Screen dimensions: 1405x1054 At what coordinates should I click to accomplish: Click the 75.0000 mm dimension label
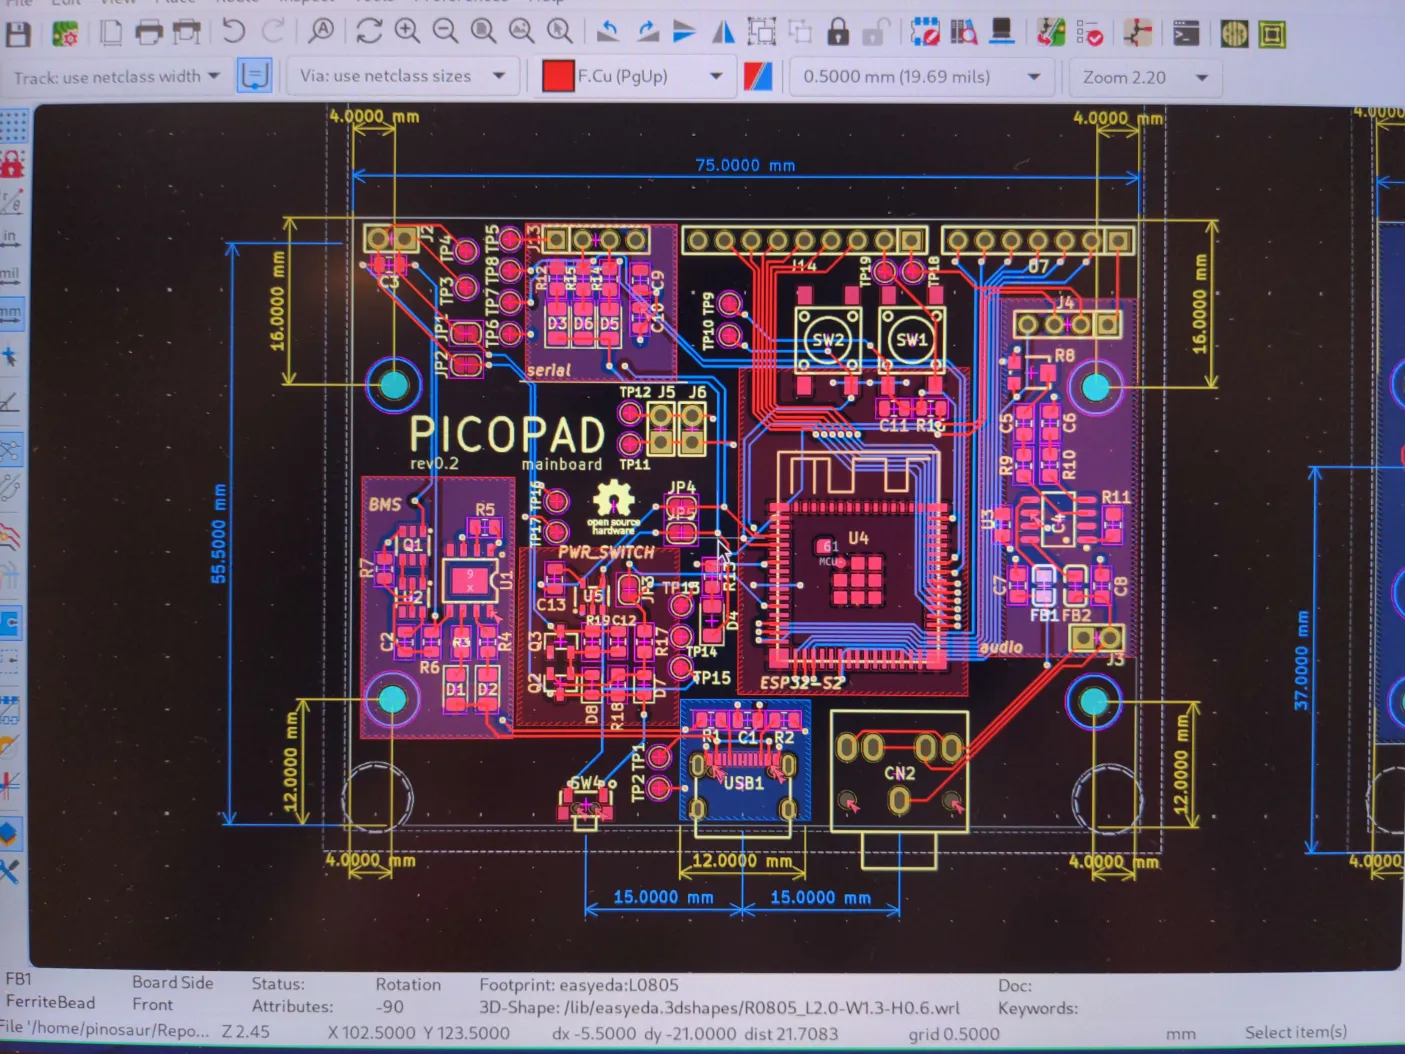click(745, 165)
